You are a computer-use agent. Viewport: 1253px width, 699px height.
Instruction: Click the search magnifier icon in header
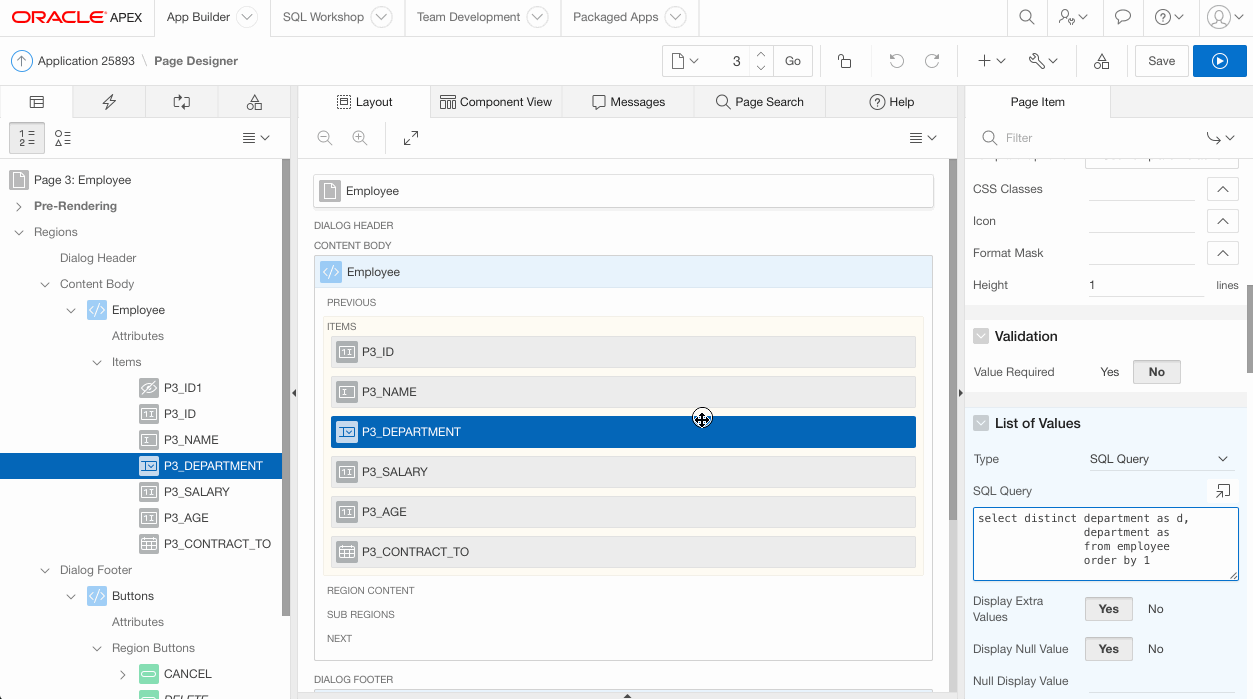1026,17
